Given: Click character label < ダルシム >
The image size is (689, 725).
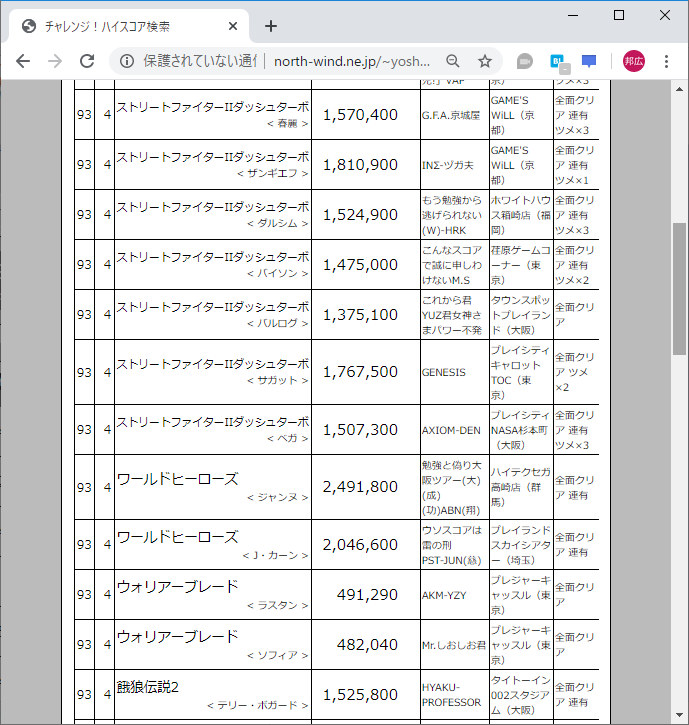Looking at the screenshot, I should [277, 223].
